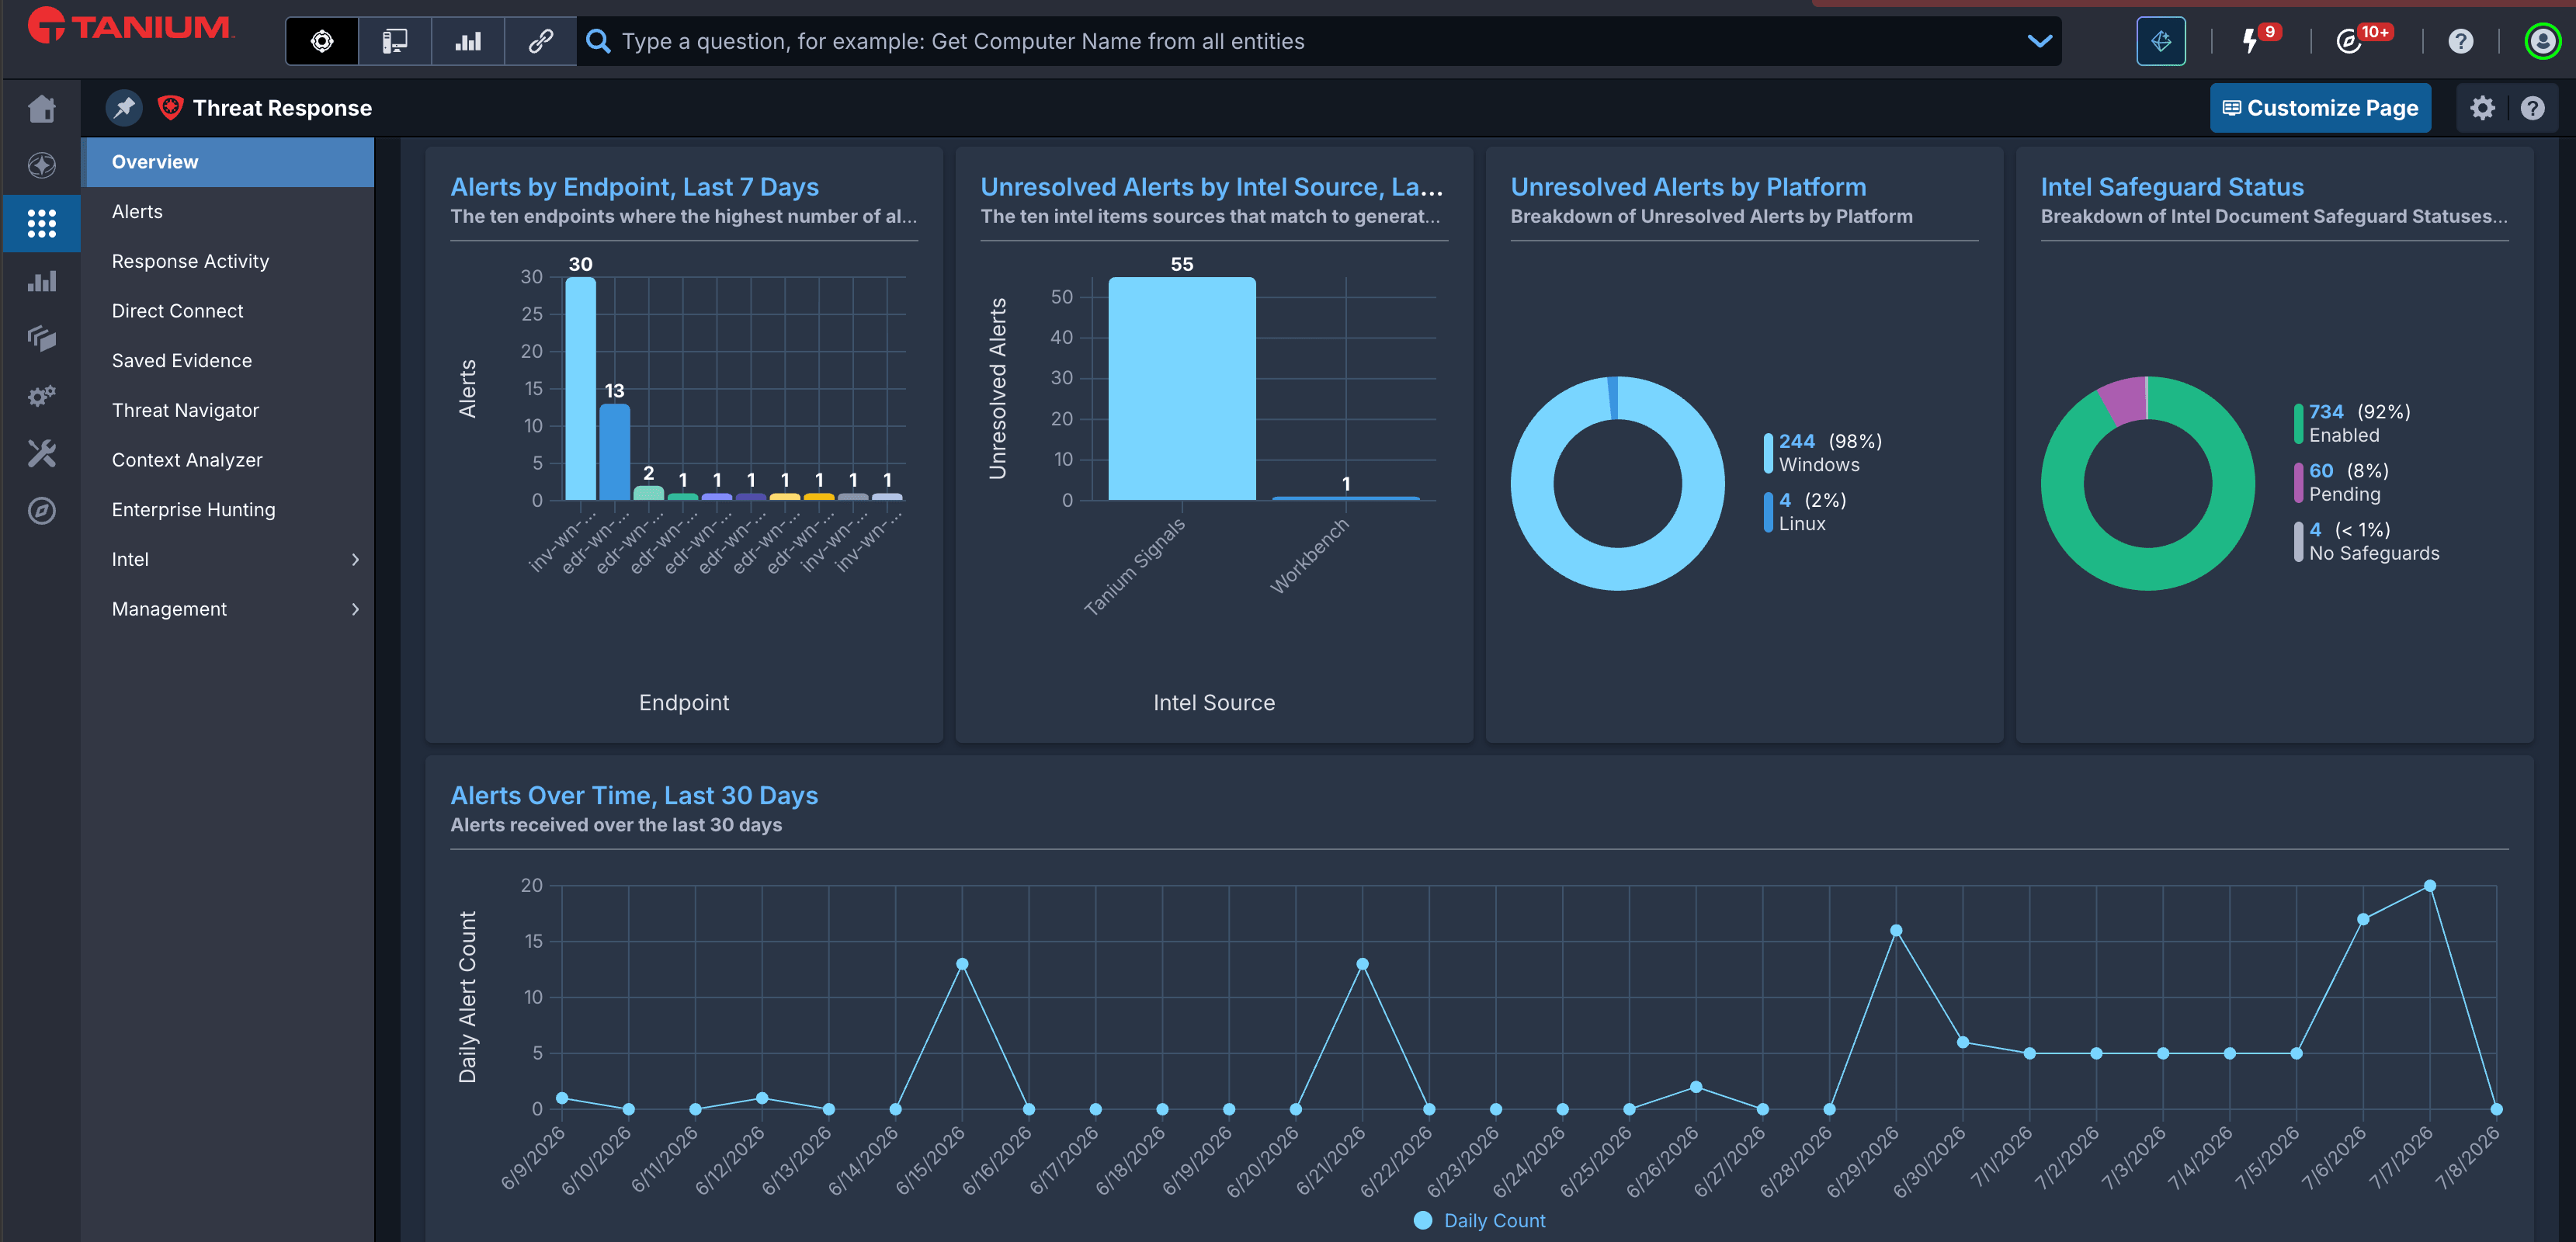
Task: Open the endpoints device icon in toolbar
Action: (395, 41)
